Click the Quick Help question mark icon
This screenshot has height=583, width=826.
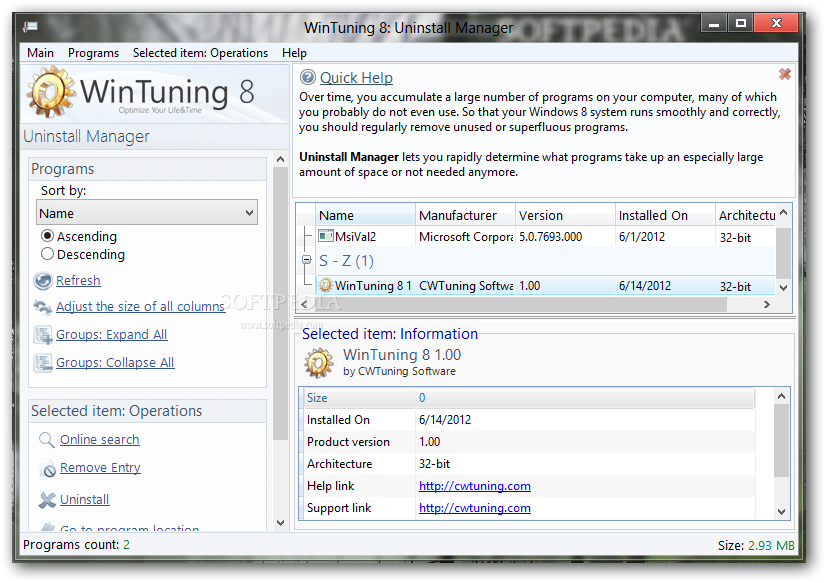pyautogui.click(x=307, y=77)
